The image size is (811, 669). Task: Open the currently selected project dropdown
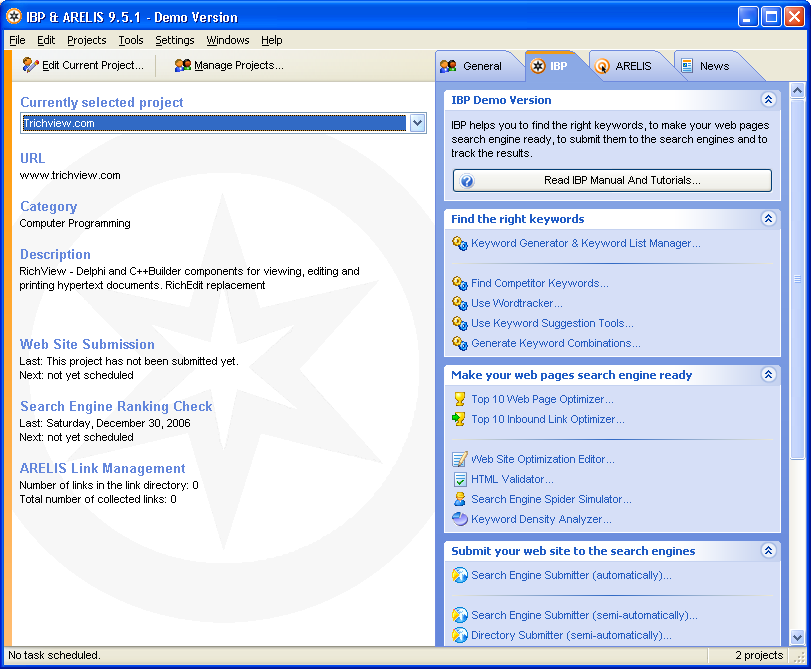click(x=417, y=123)
